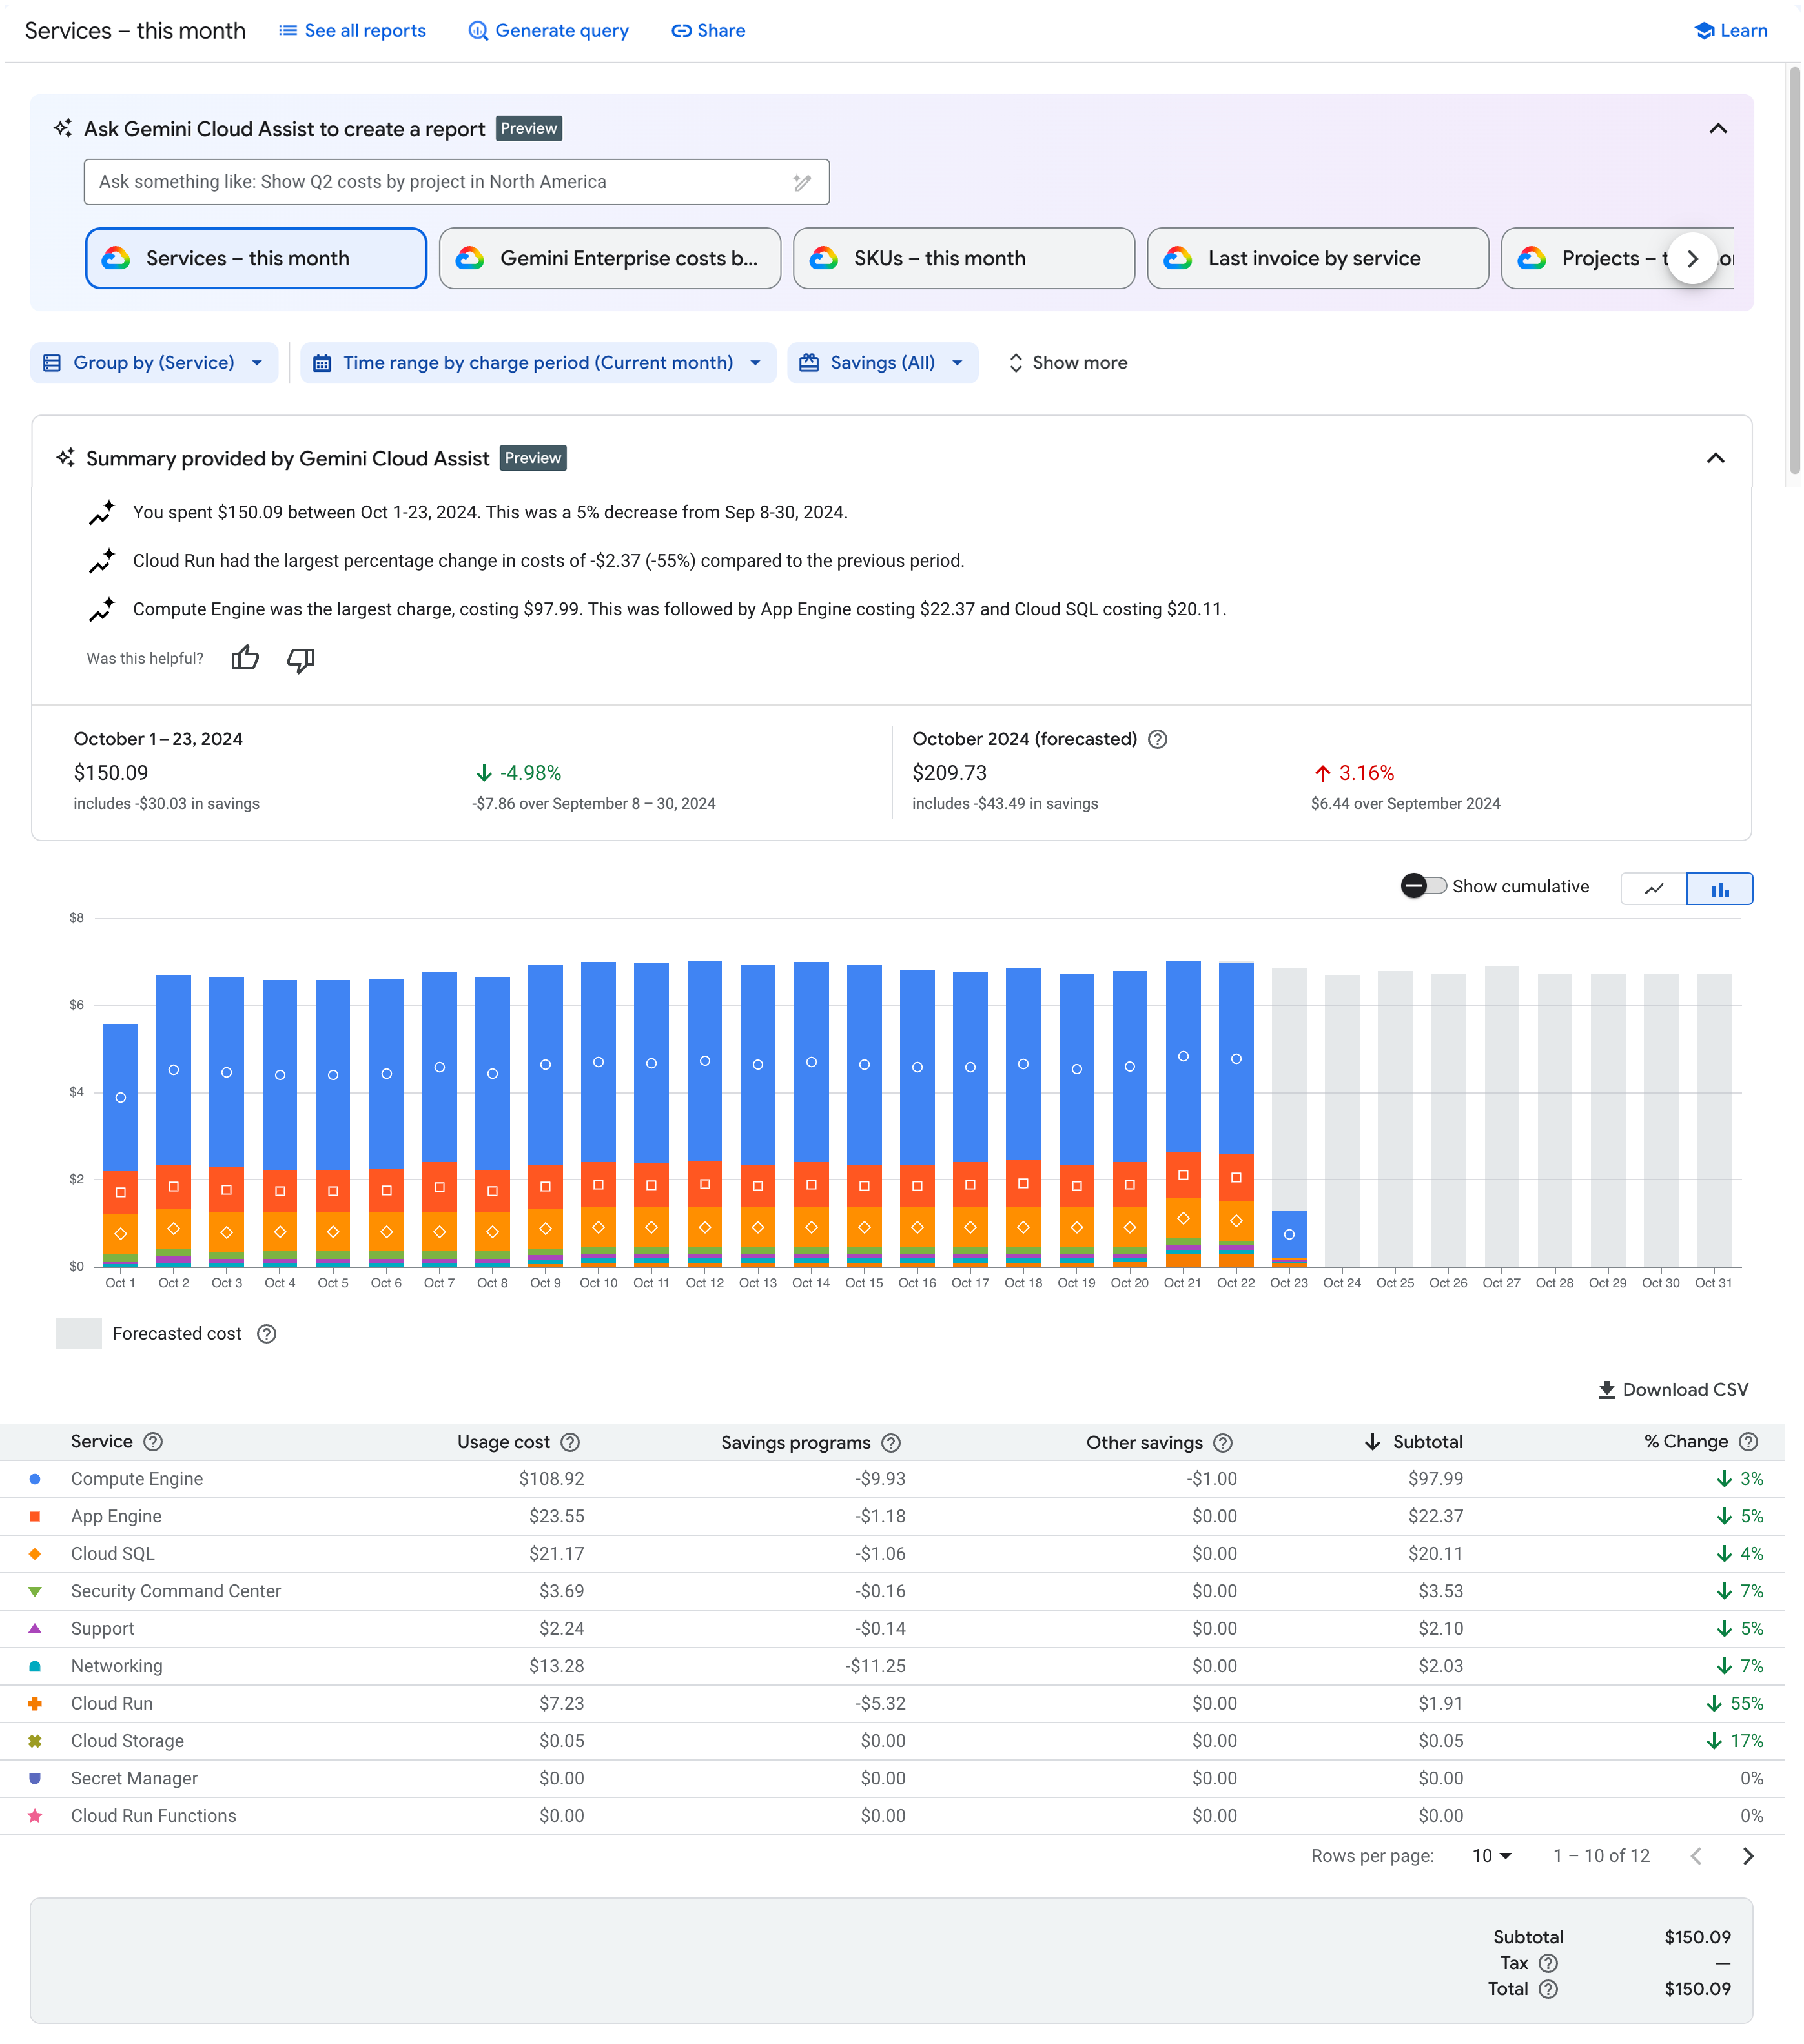Switch to bar chart view

[x=1720, y=889]
